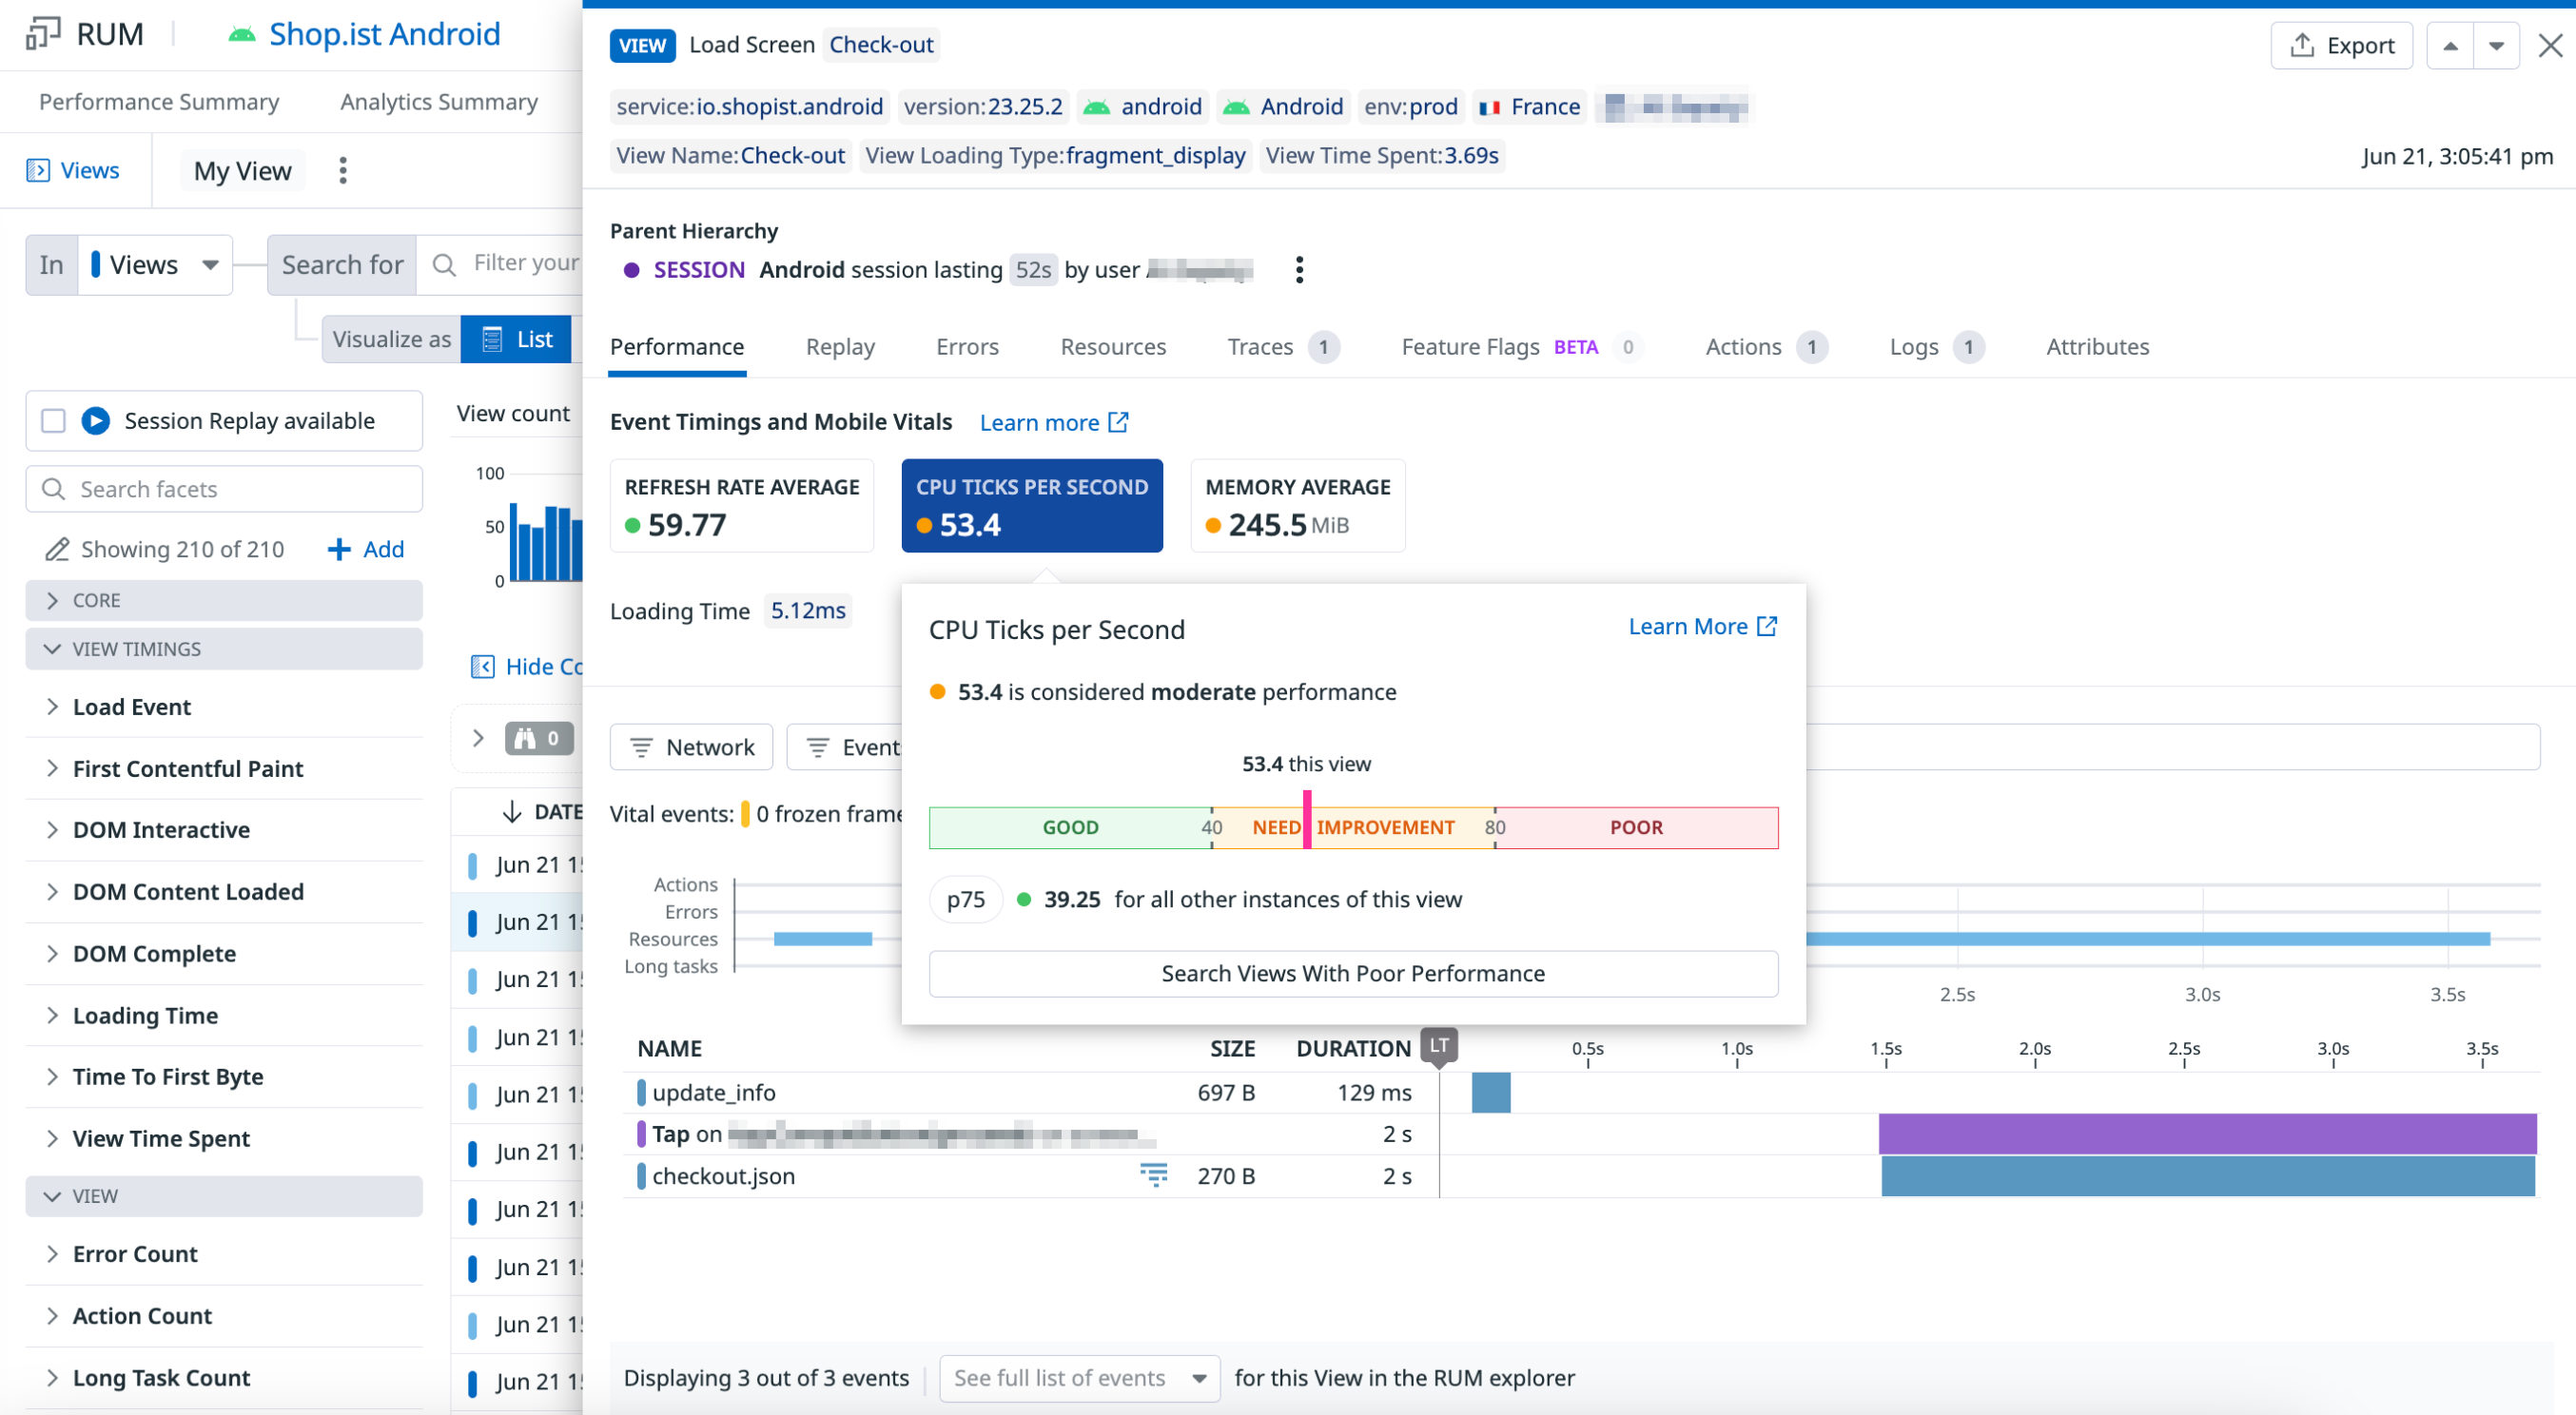The height and width of the screenshot is (1415, 2576).
Task: Click the Export button
Action: click(x=2341, y=45)
